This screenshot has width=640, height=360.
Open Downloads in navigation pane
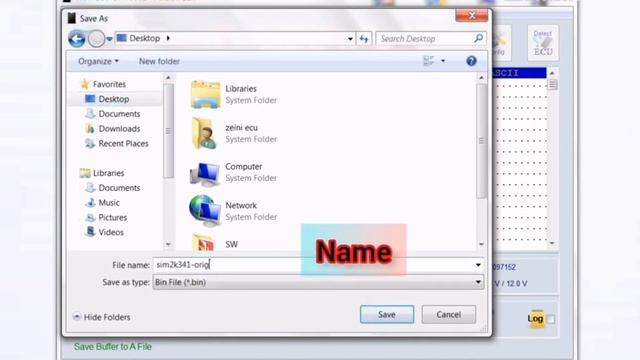coord(119,129)
